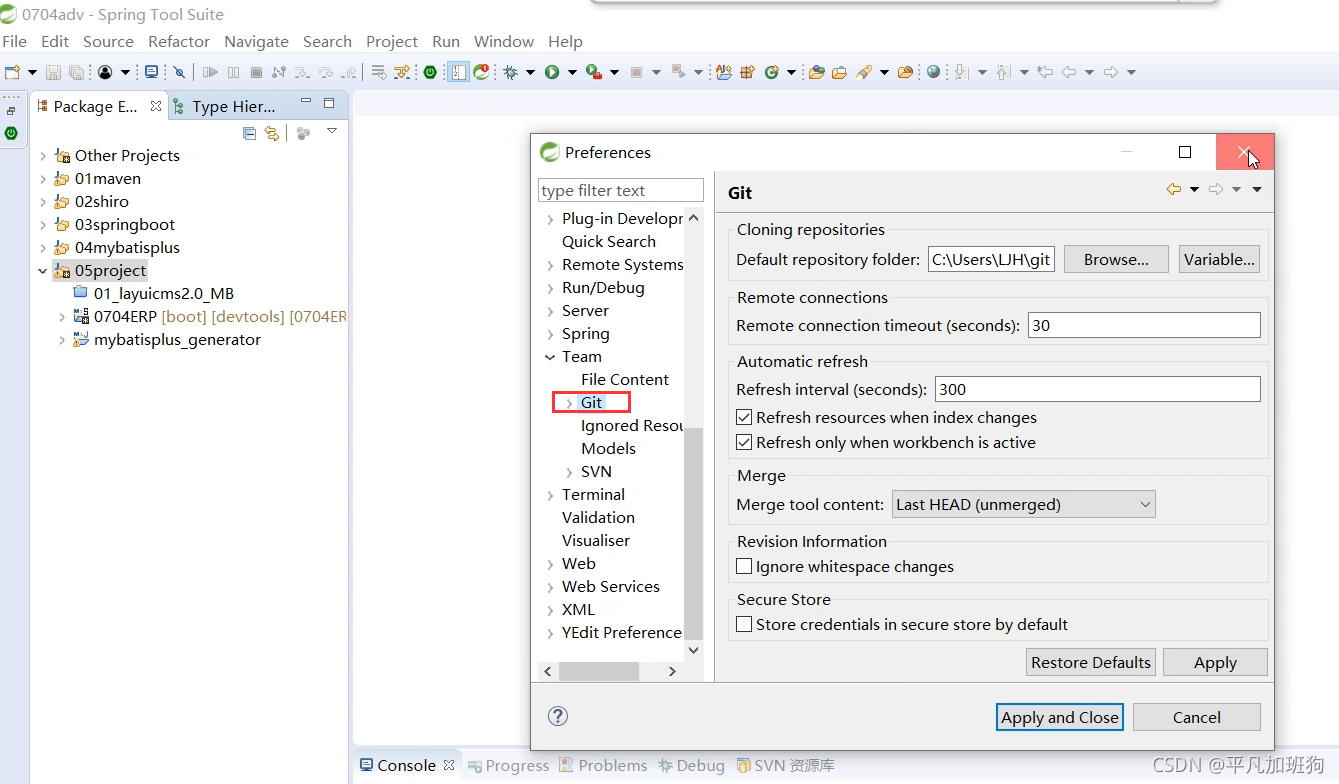
Task: Open the Navigate menu
Action: (256, 41)
